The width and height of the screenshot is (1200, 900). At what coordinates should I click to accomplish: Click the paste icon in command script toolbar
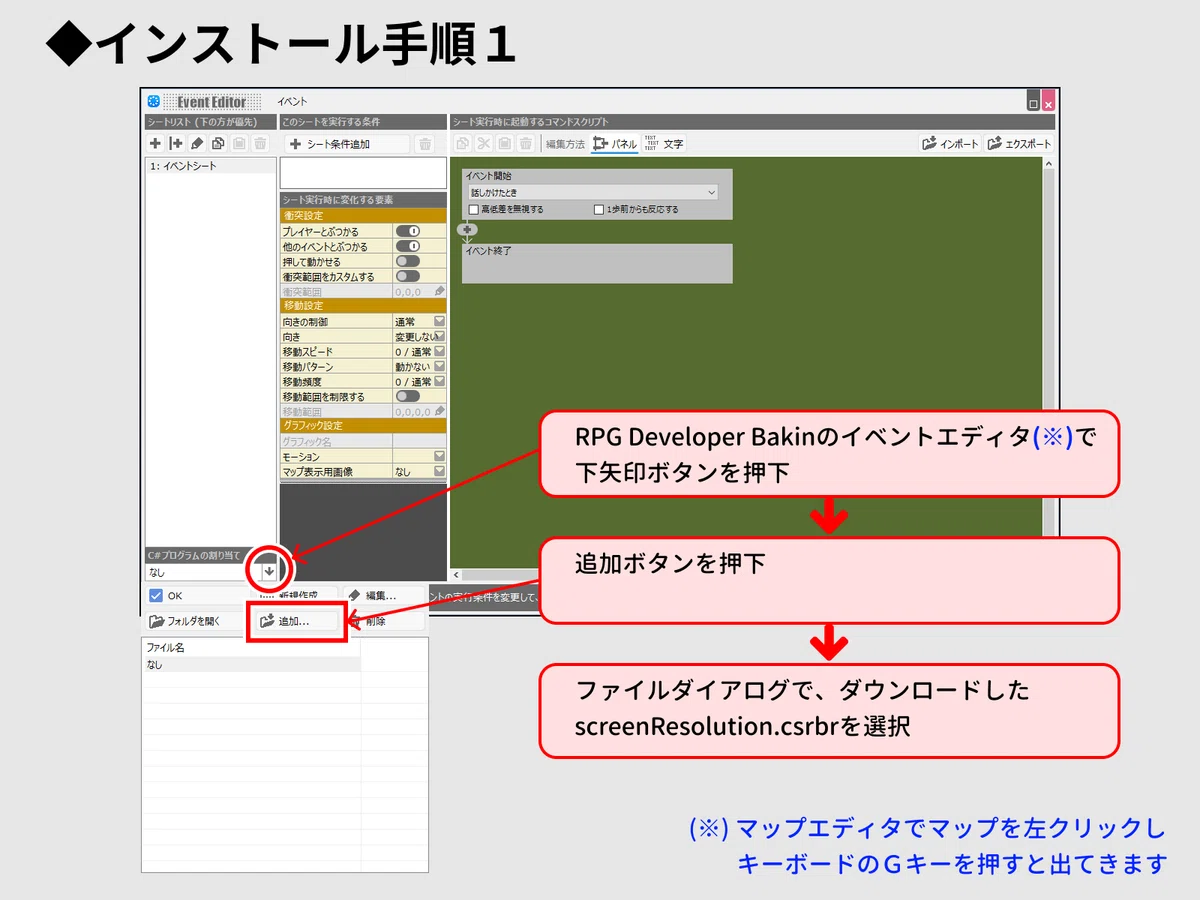pos(505,144)
